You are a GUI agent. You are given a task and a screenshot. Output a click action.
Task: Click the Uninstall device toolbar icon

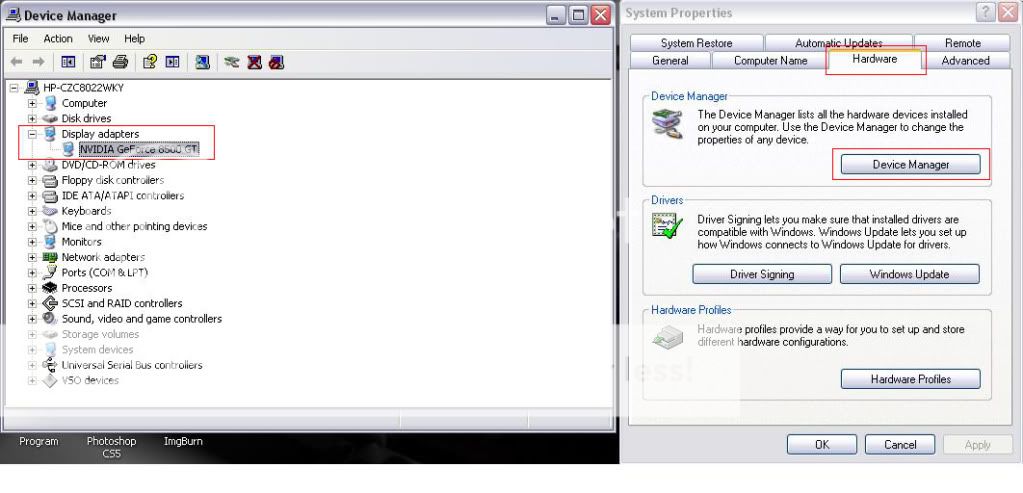point(254,62)
